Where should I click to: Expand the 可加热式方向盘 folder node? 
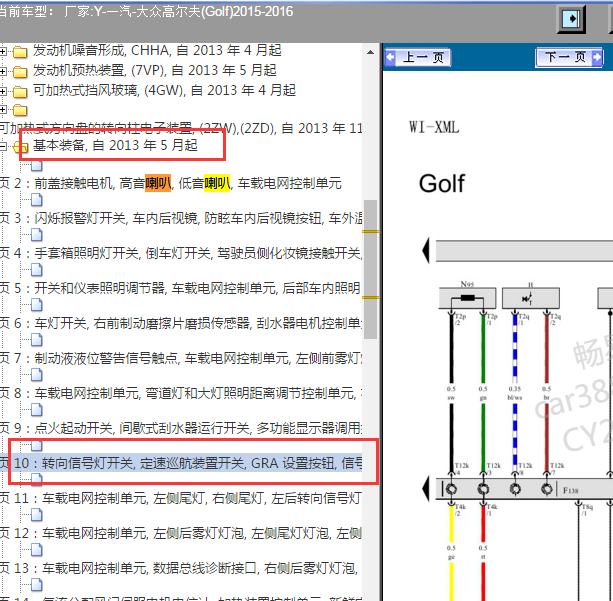(x=3, y=109)
